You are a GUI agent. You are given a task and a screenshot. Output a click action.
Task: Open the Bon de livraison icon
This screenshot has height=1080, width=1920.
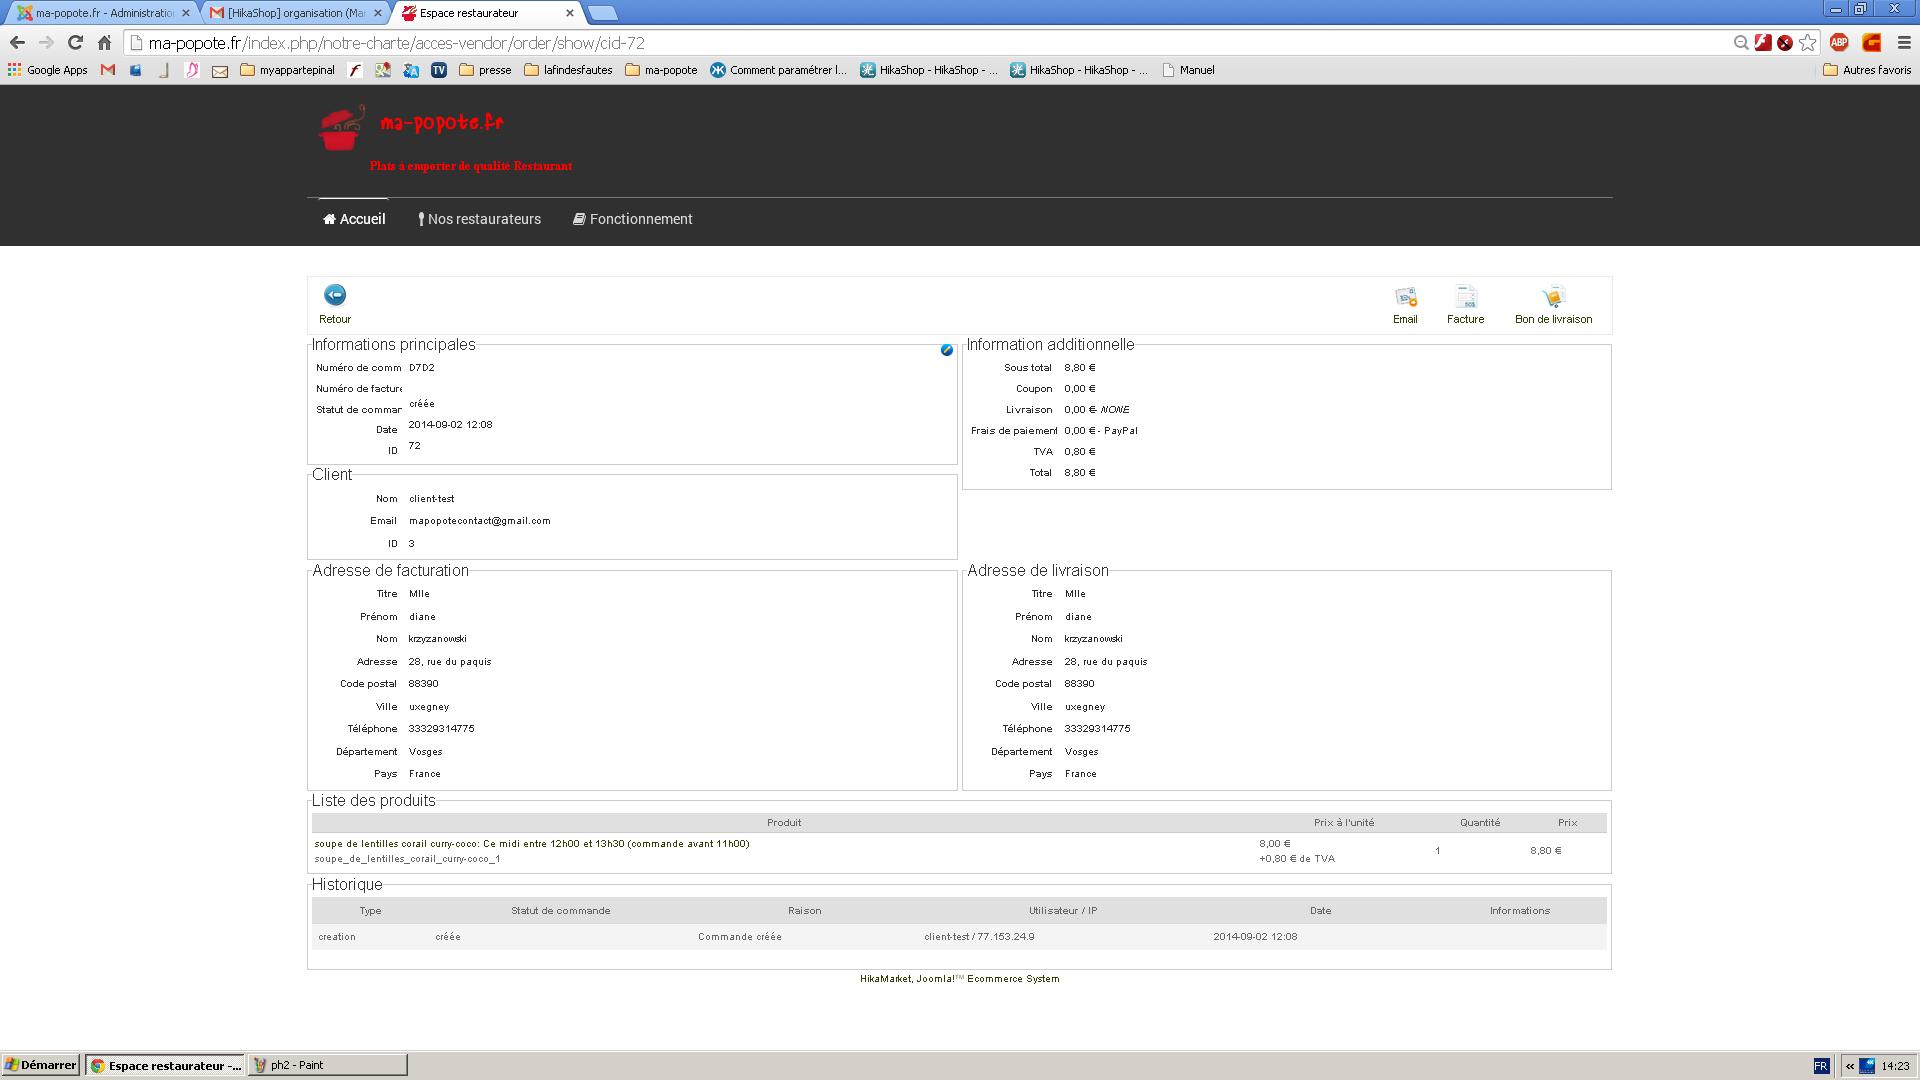pos(1552,298)
